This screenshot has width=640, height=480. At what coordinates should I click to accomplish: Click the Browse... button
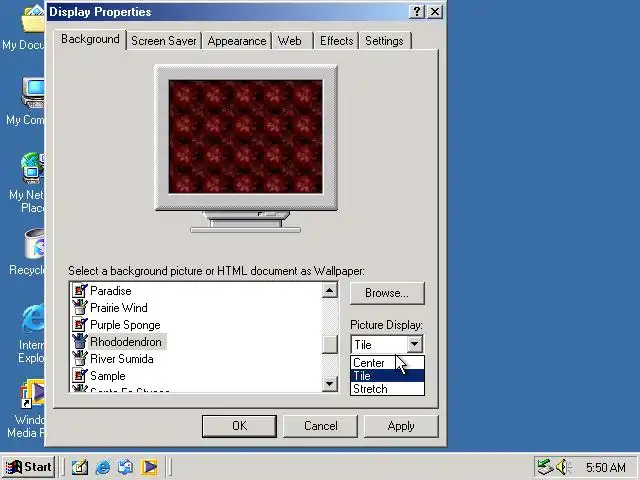387,293
